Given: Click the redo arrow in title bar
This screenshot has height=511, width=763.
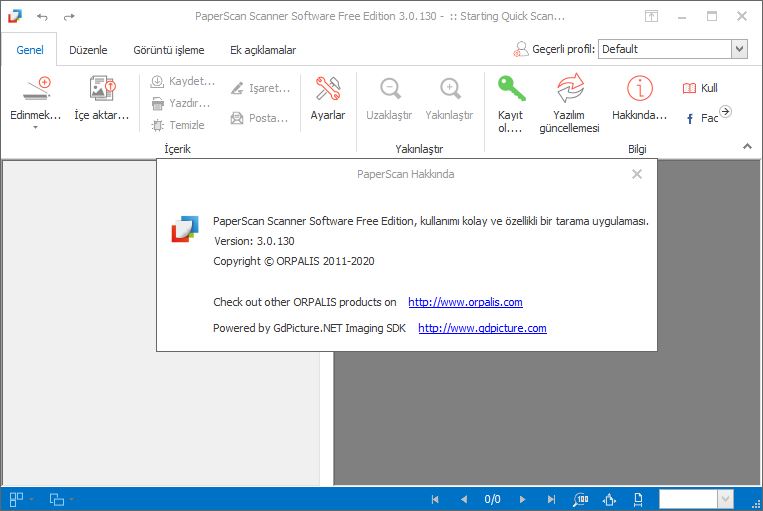Looking at the screenshot, I should pos(69,17).
